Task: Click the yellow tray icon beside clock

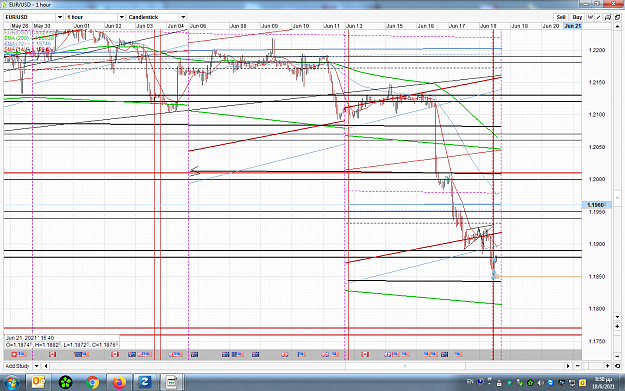Action: [x=582, y=383]
